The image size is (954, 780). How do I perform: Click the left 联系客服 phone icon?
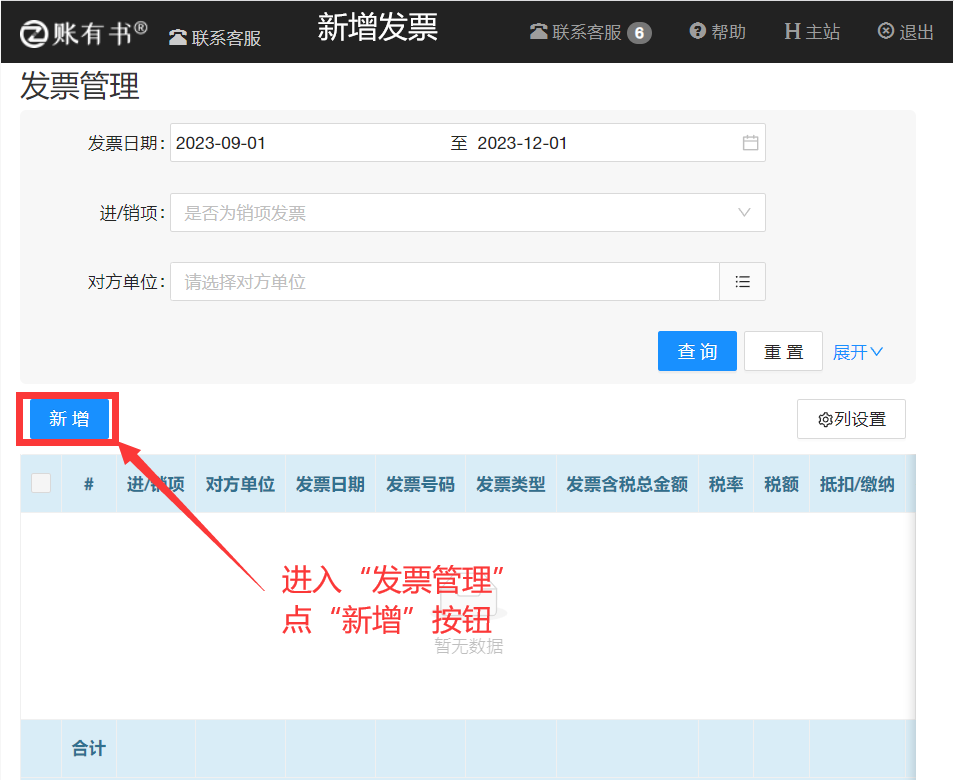click(178, 38)
